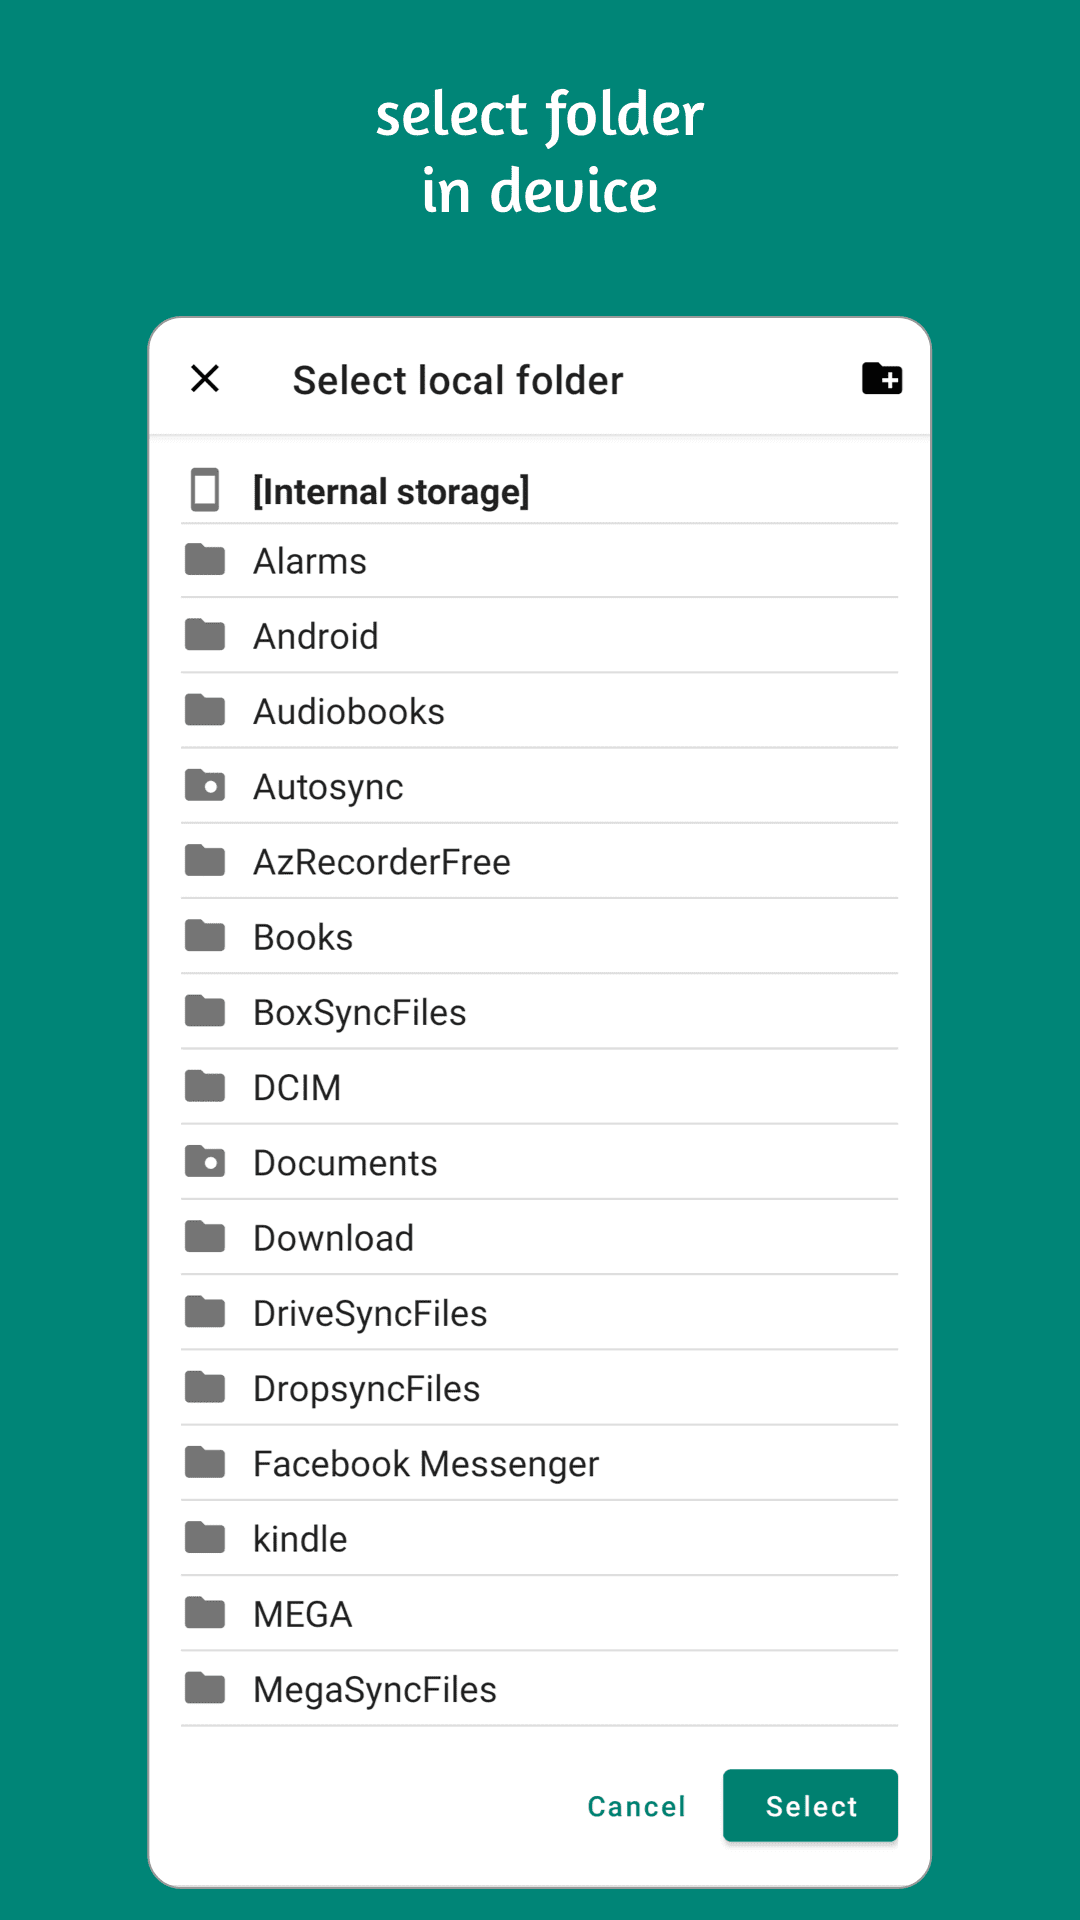Select the Facebook Messenger folder
The image size is (1080, 1920).
coord(425,1463)
